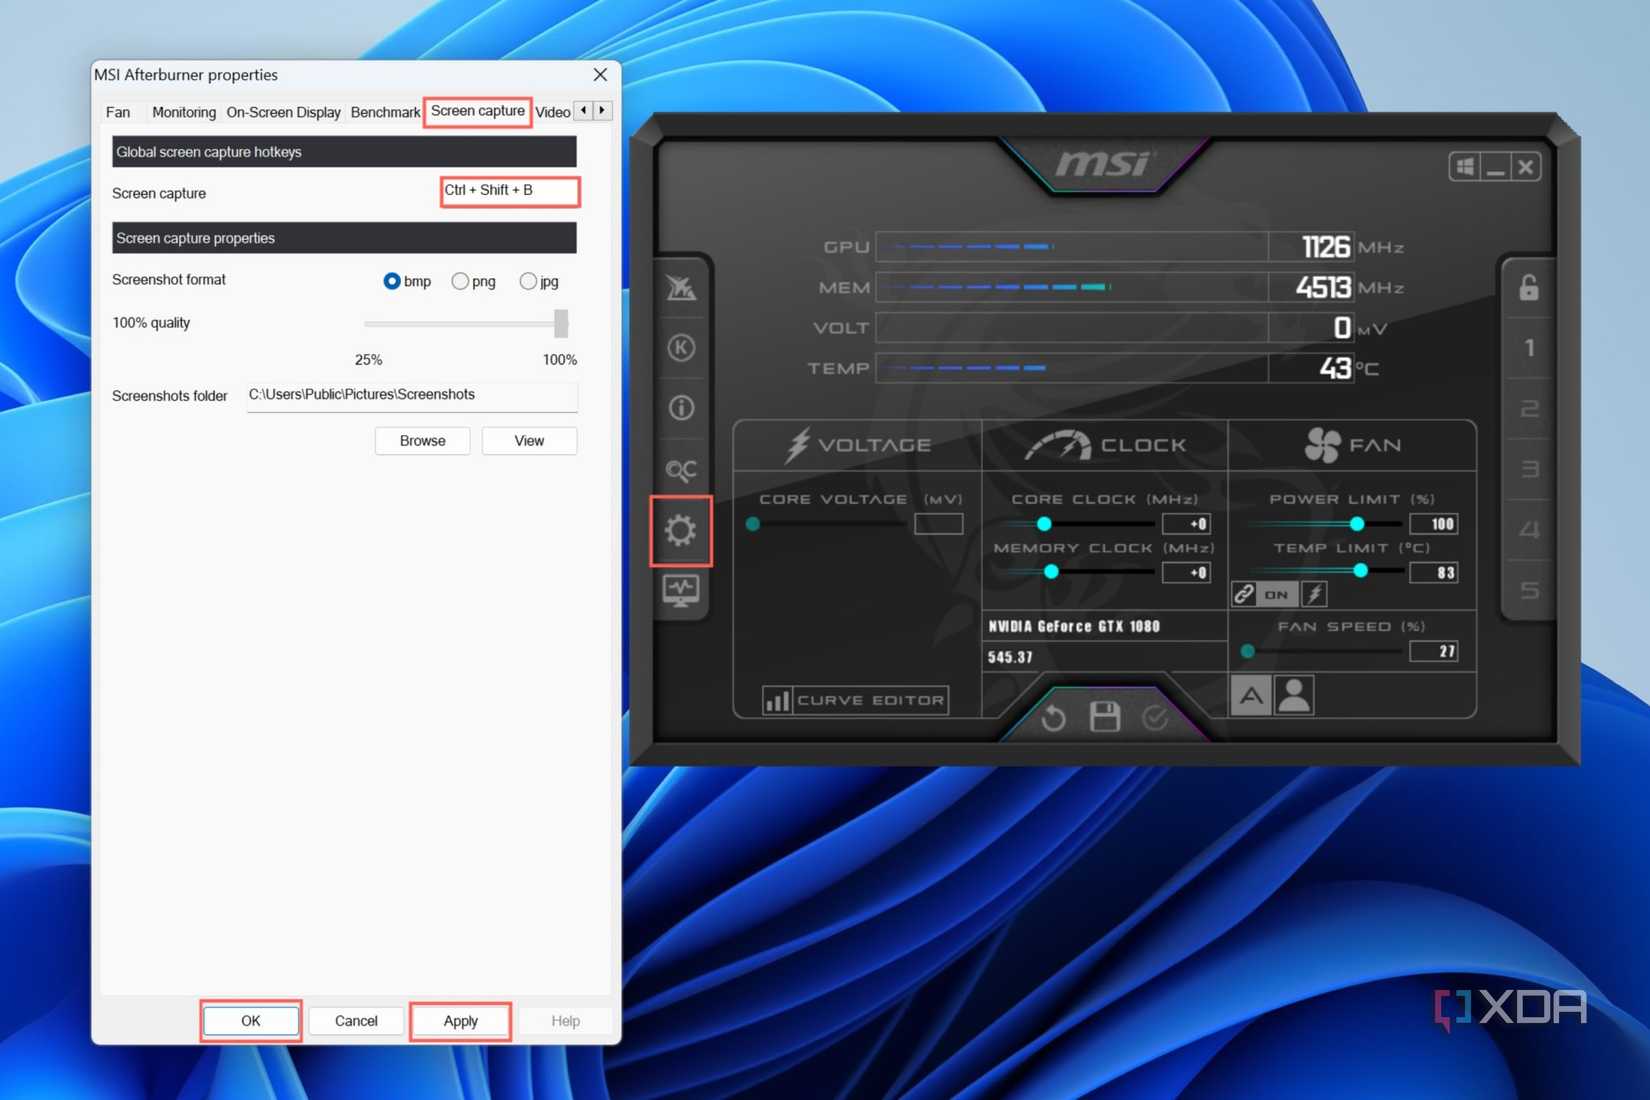Image resolution: width=1650 pixels, height=1100 pixels.
Task: Click the Memory Clock +0 value box
Action: click(1187, 573)
